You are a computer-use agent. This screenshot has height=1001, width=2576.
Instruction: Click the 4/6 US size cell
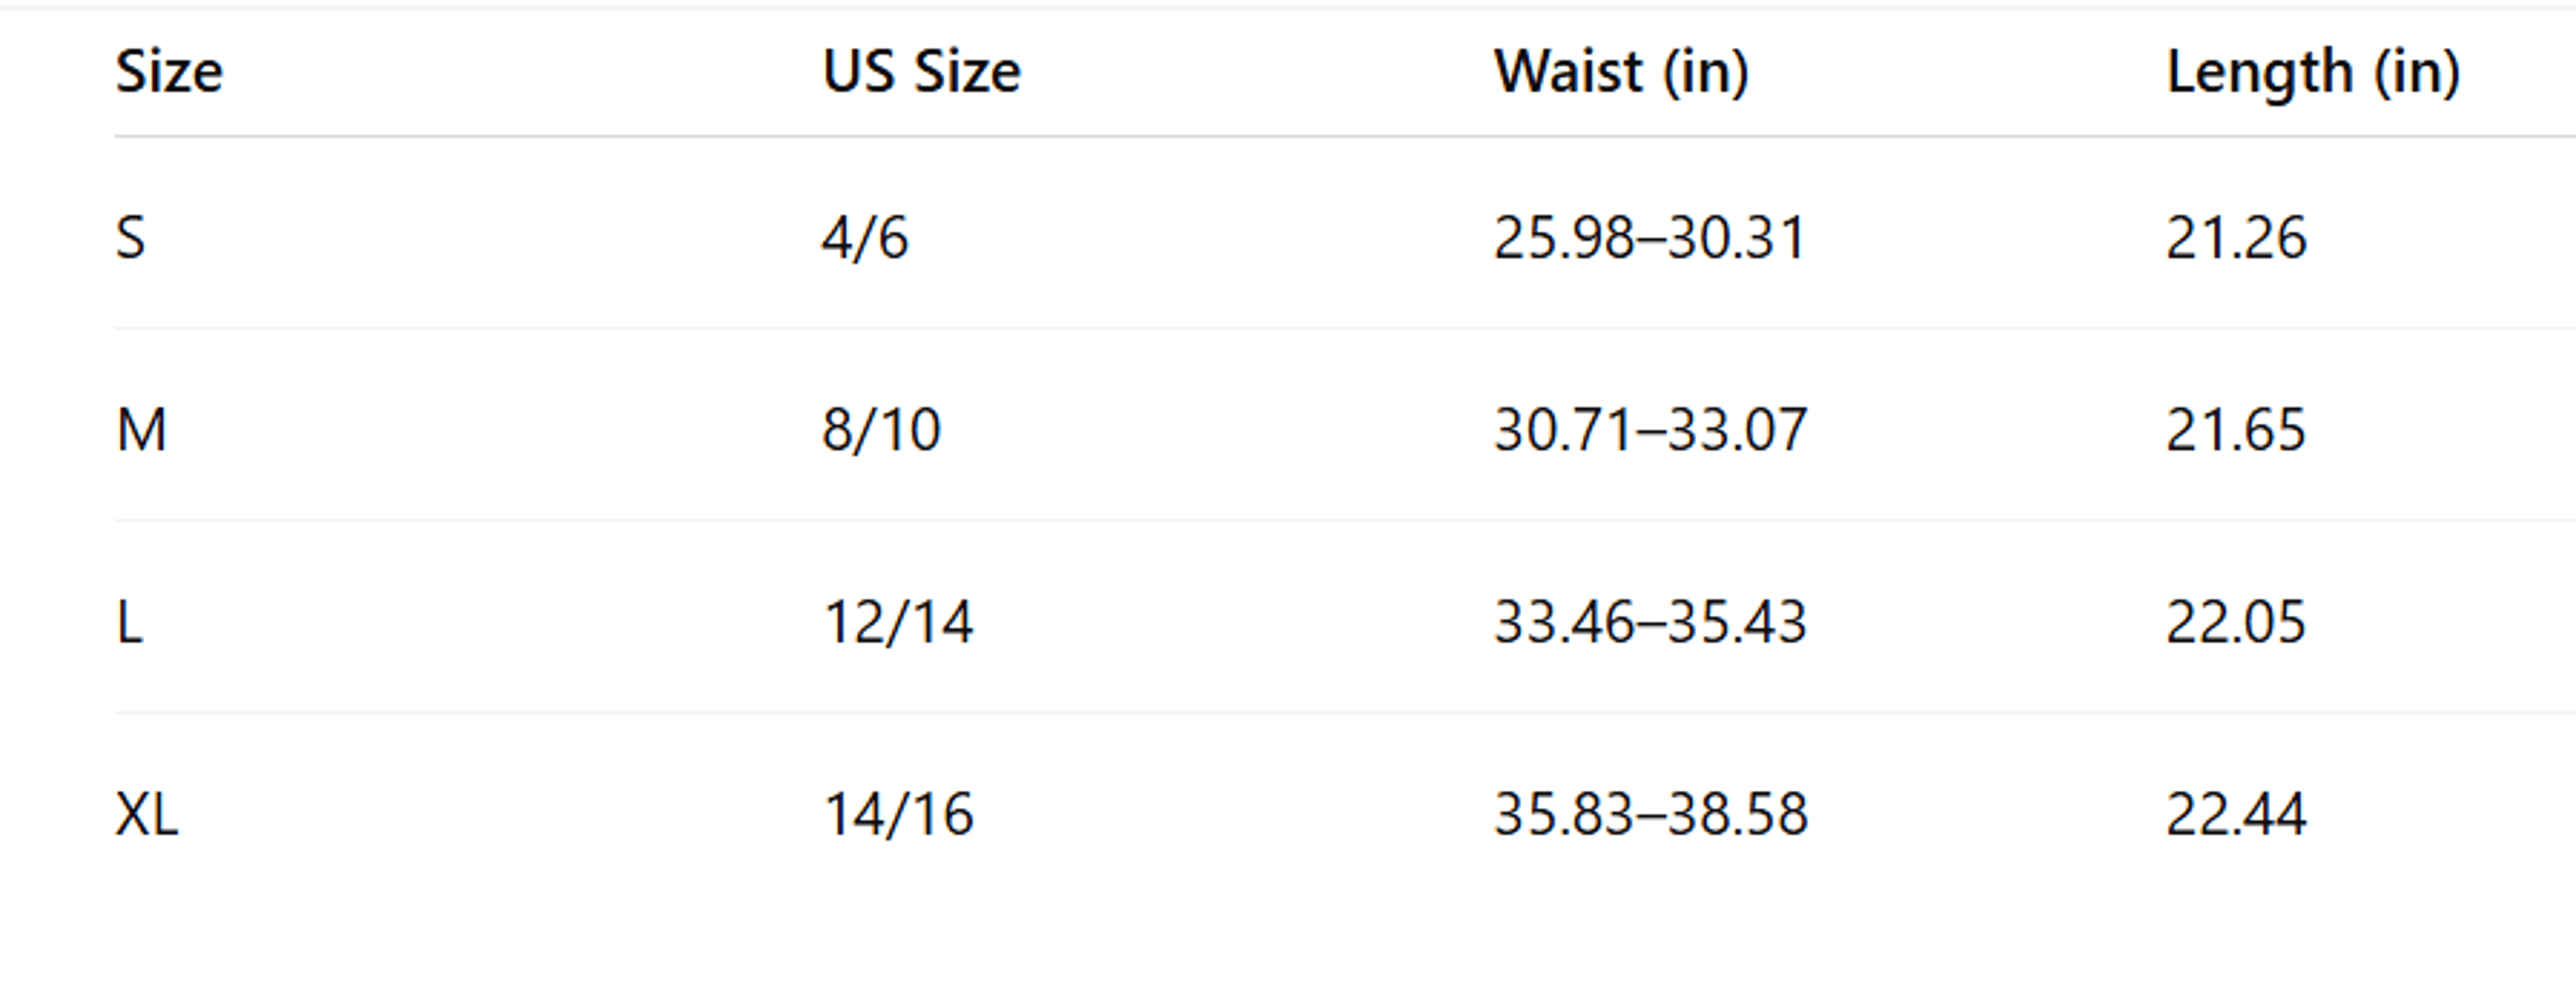click(865, 238)
